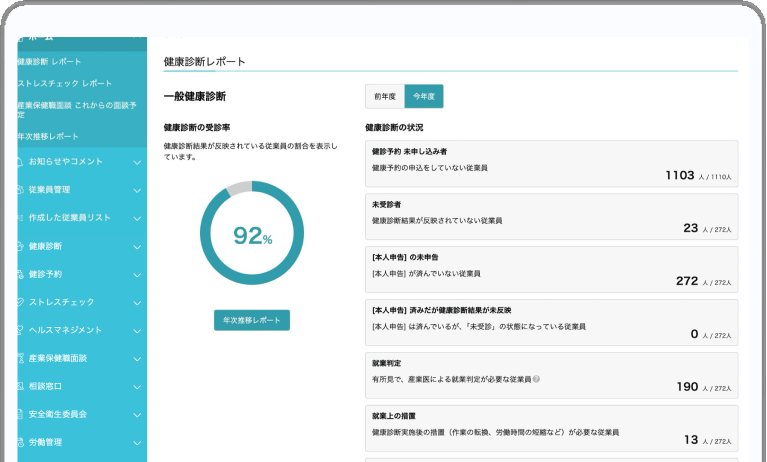This screenshot has height=462, width=767.
Task: Click the 92% donut progress chart
Action: pyautogui.click(x=251, y=235)
